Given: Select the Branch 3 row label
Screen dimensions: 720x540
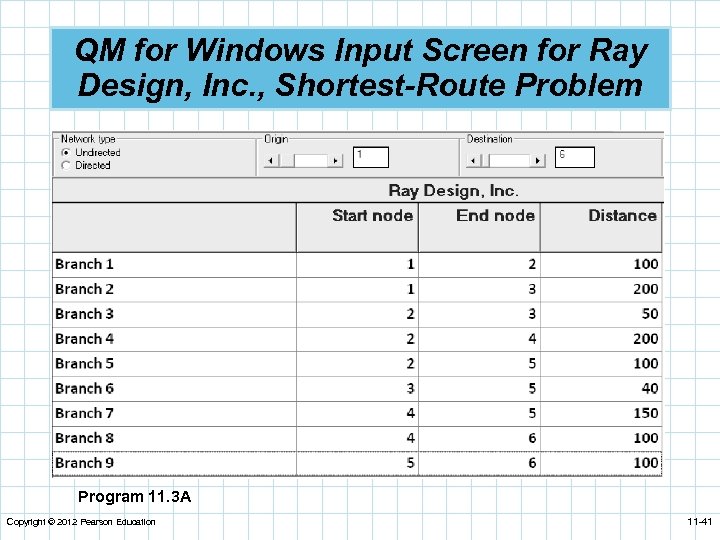Looking at the screenshot, I should [174, 314].
